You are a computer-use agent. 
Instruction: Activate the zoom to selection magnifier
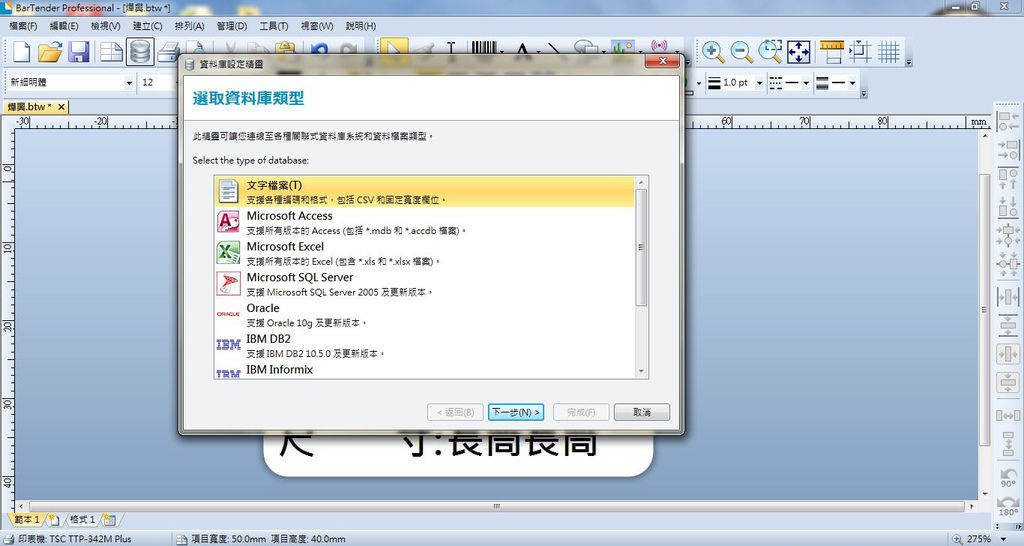(x=770, y=52)
